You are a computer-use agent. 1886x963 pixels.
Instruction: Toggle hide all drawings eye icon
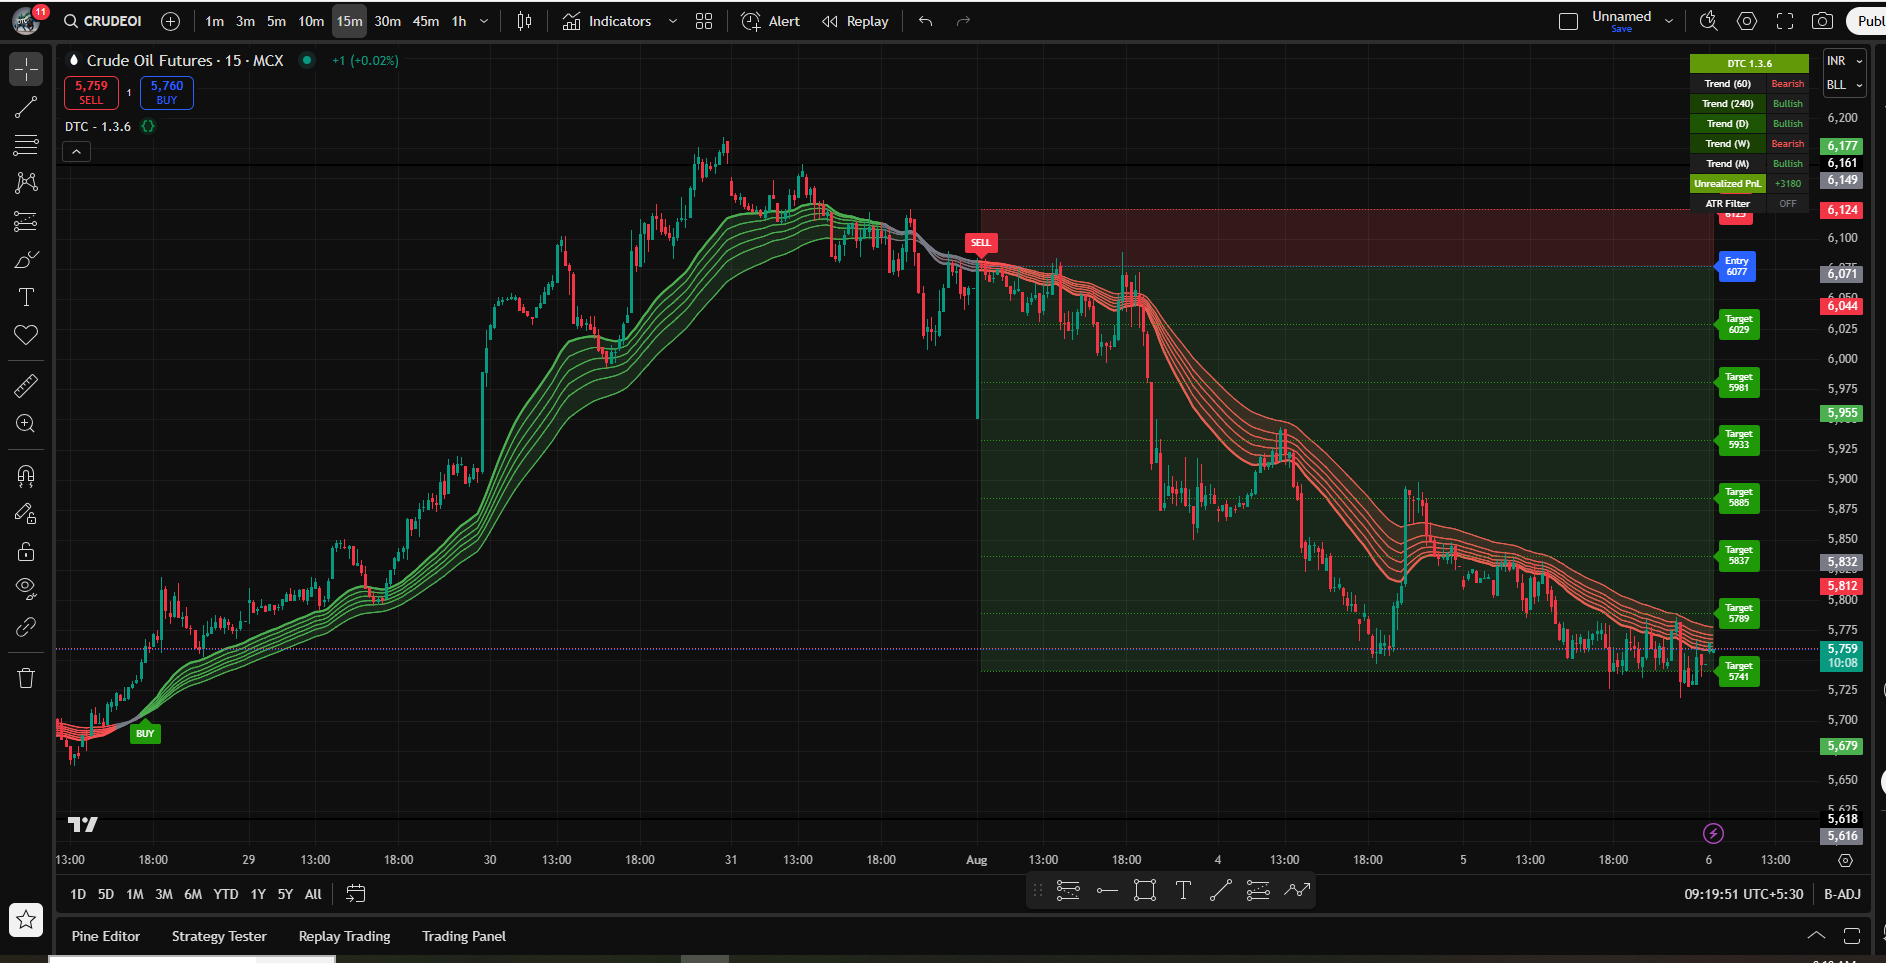coord(26,588)
